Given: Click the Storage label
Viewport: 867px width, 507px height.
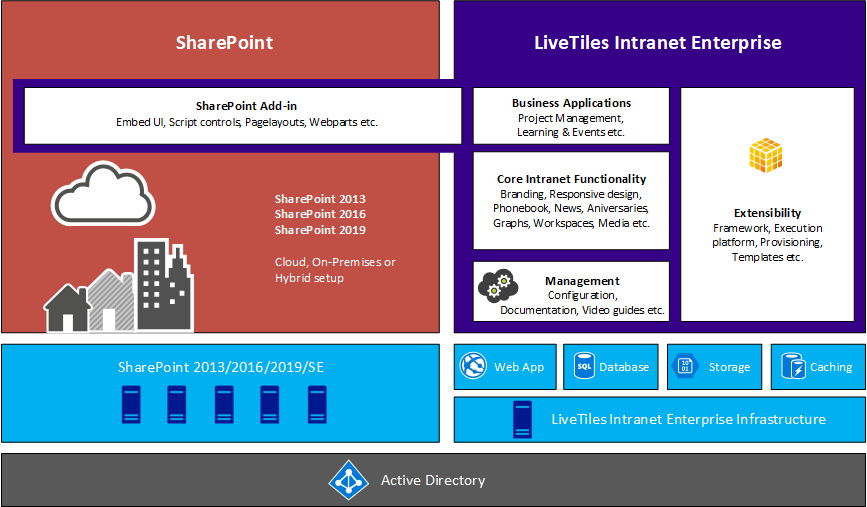Looking at the screenshot, I should [729, 367].
